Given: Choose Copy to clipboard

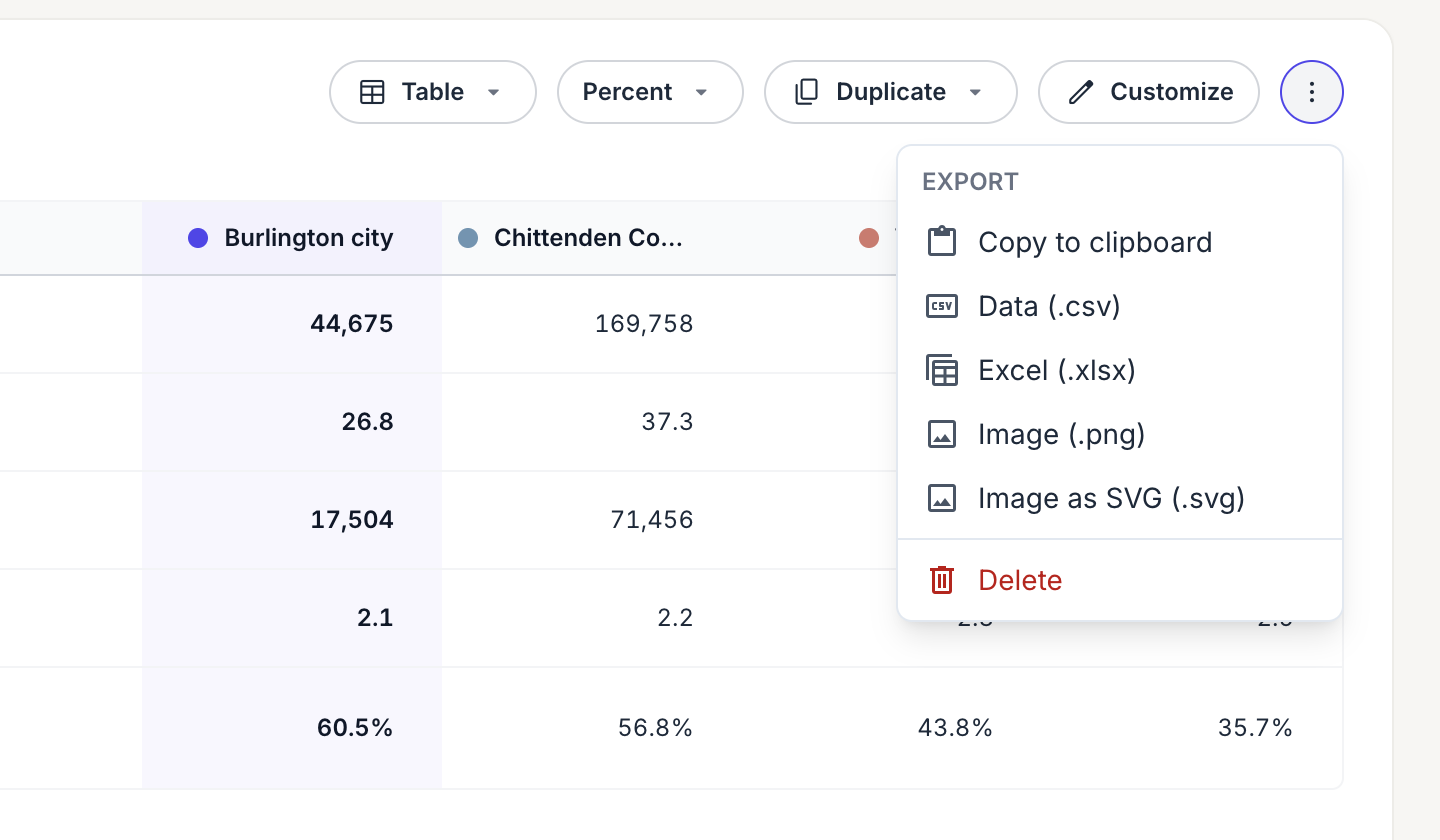Looking at the screenshot, I should tap(1120, 242).
